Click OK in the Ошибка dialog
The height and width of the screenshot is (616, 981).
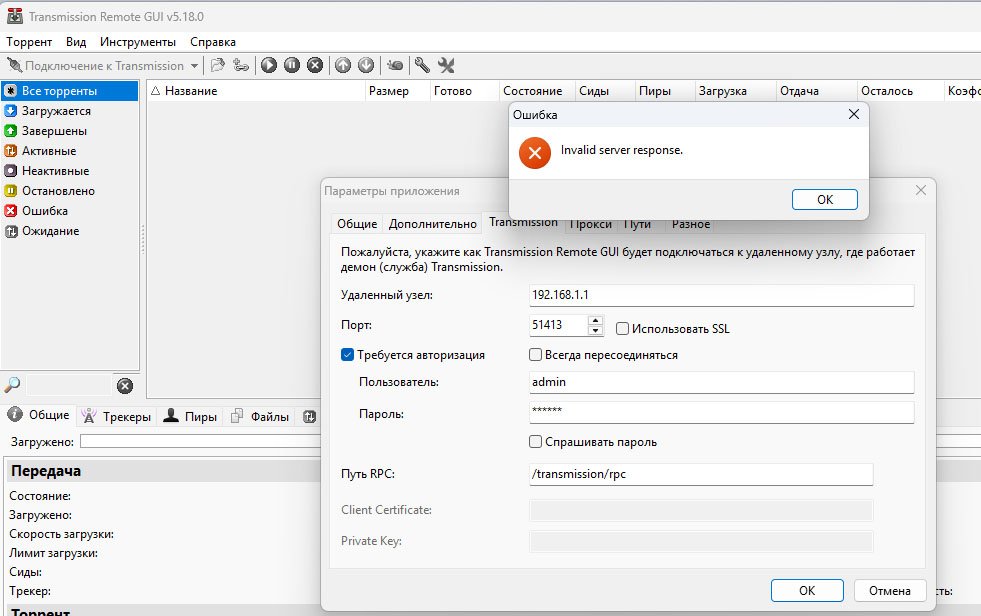[824, 199]
